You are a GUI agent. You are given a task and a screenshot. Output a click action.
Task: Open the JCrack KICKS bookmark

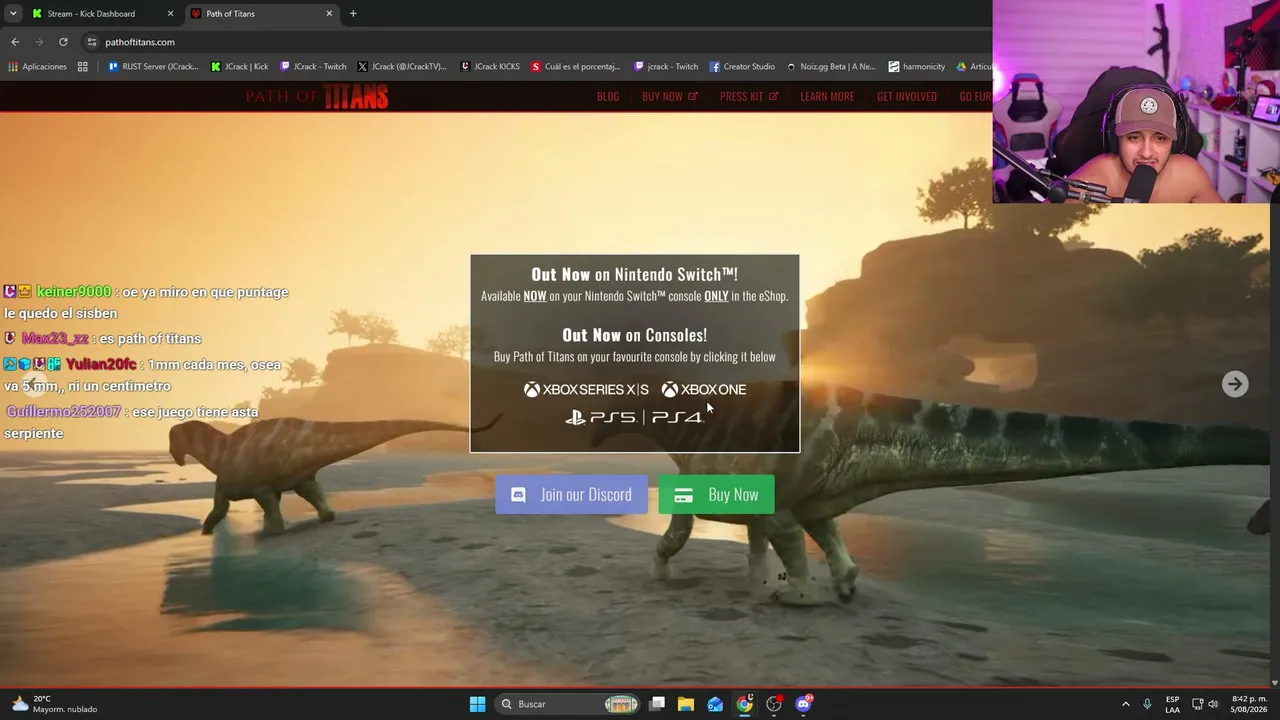pyautogui.click(x=490, y=67)
